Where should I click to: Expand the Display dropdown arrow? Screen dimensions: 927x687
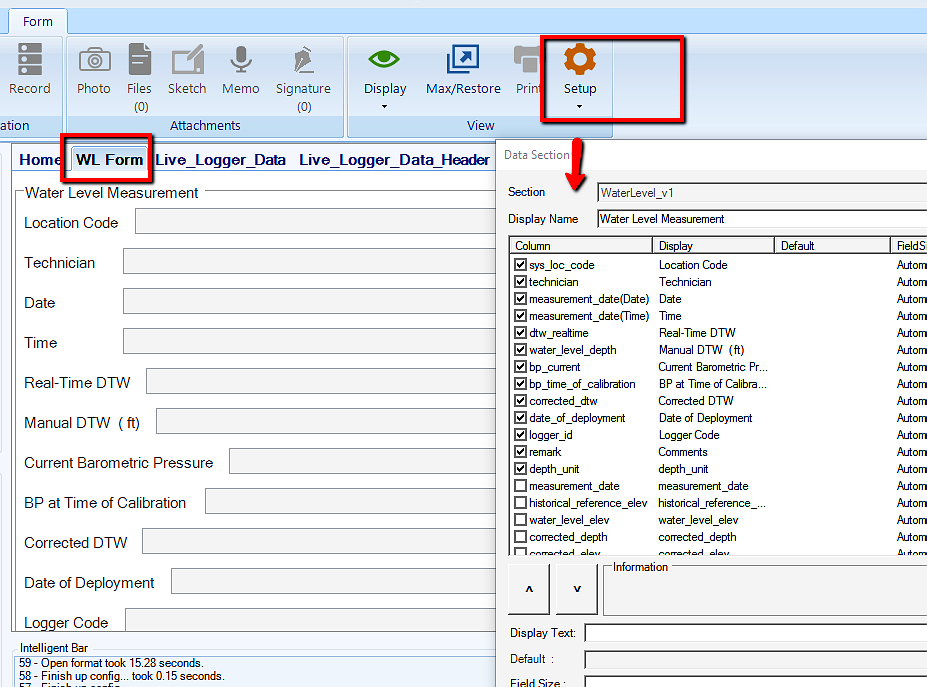pyautogui.click(x=385, y=106)
